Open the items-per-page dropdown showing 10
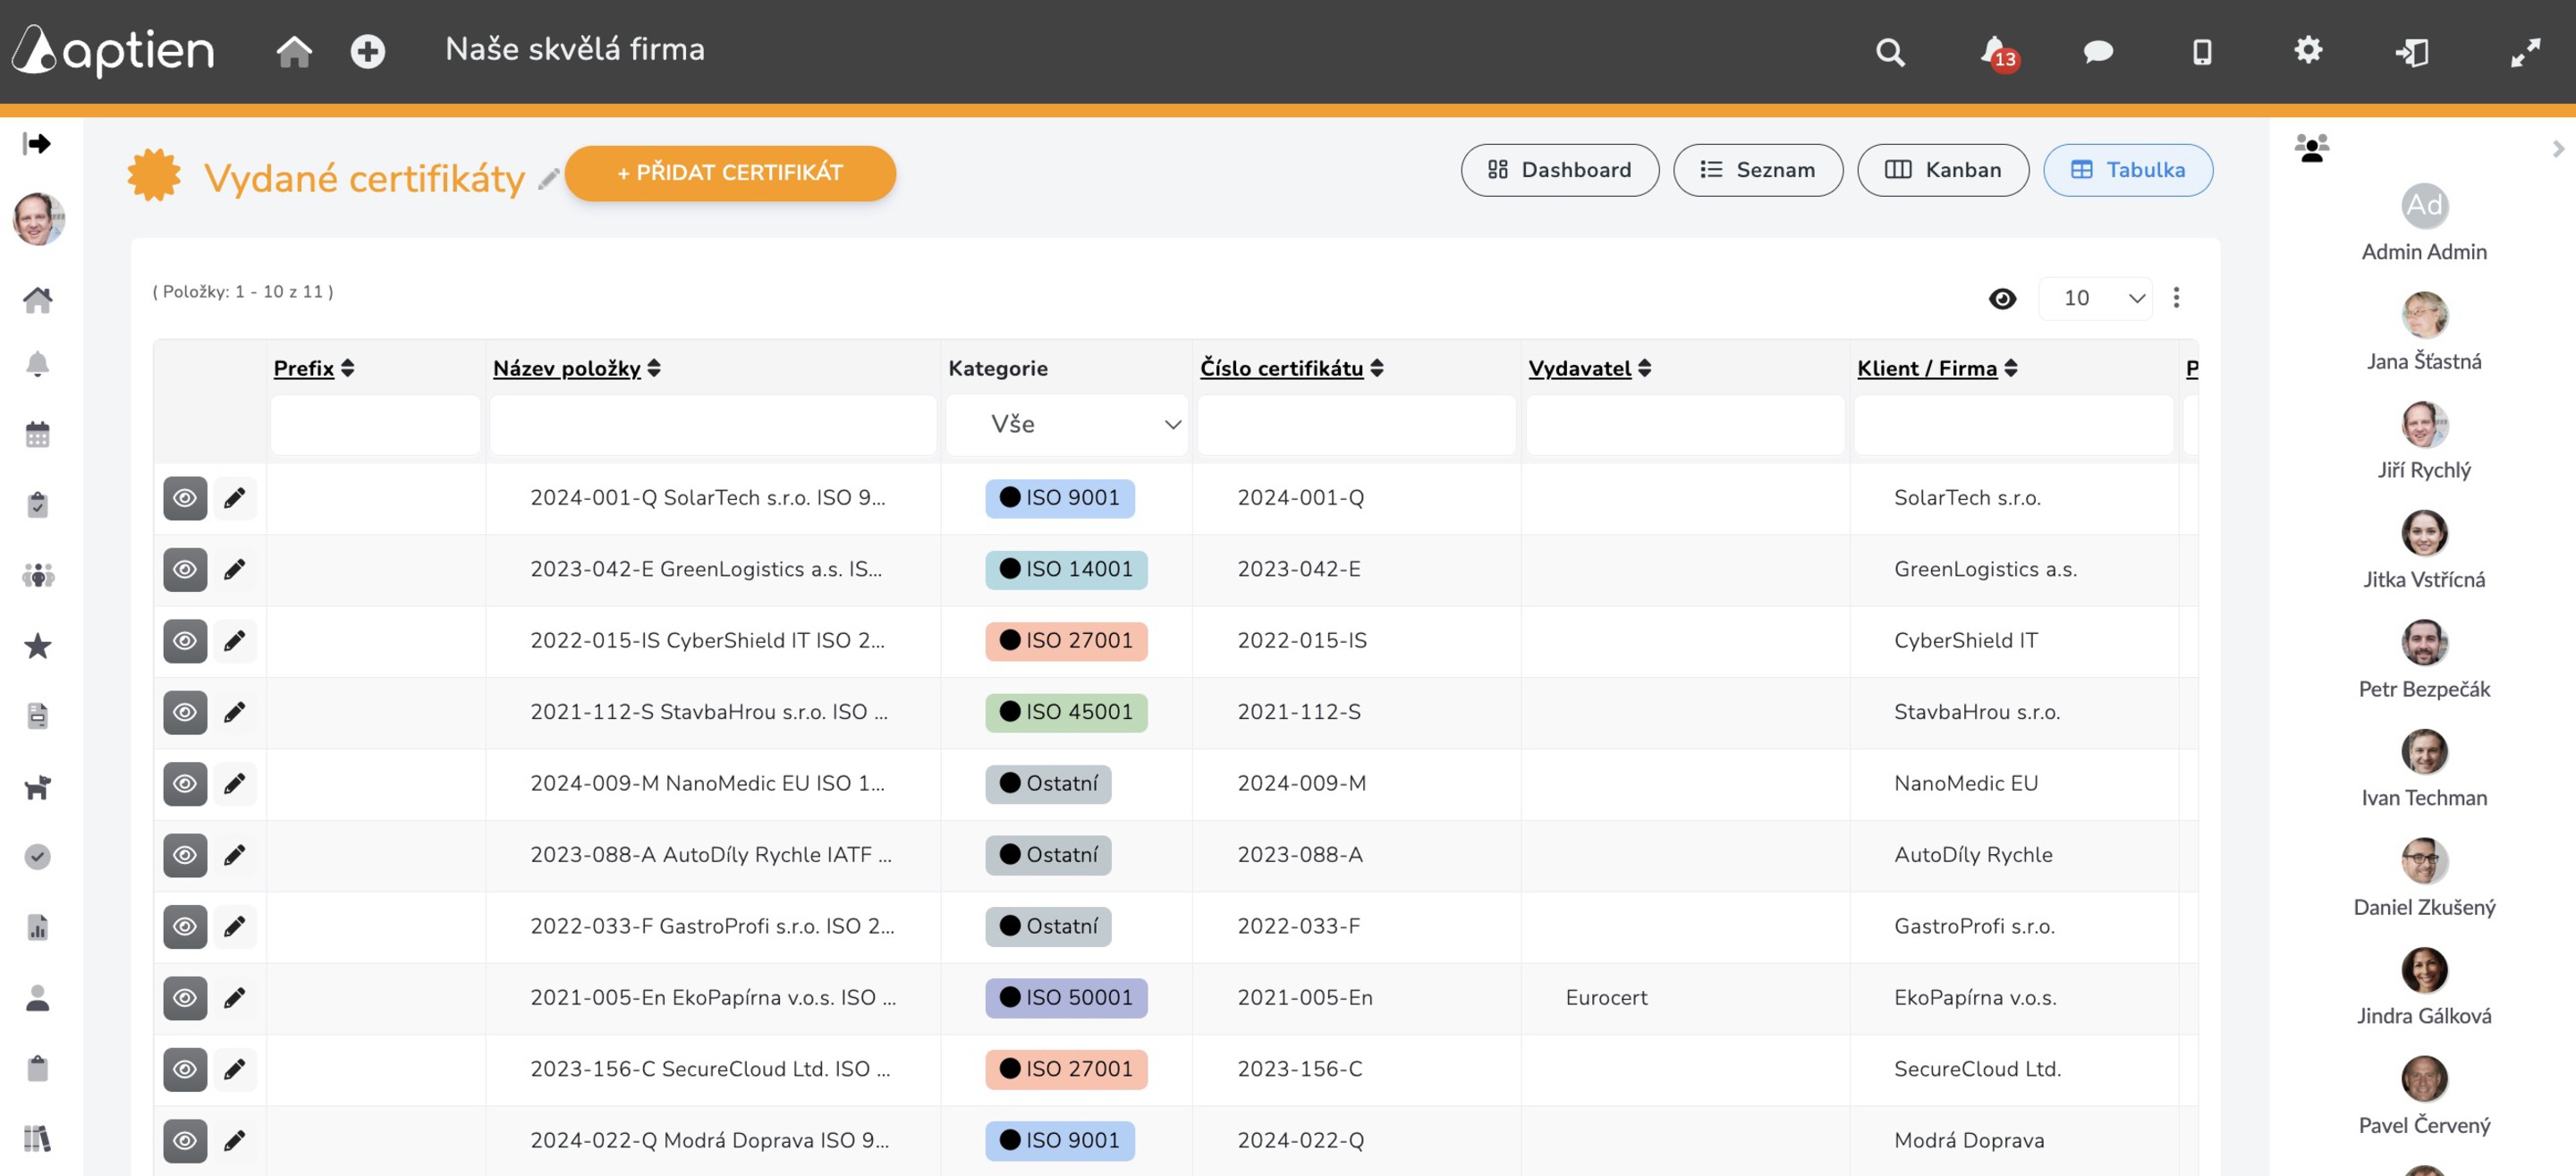Image resolution: width=2576 pixels, height=1176 pixels. pos(2095,298)
